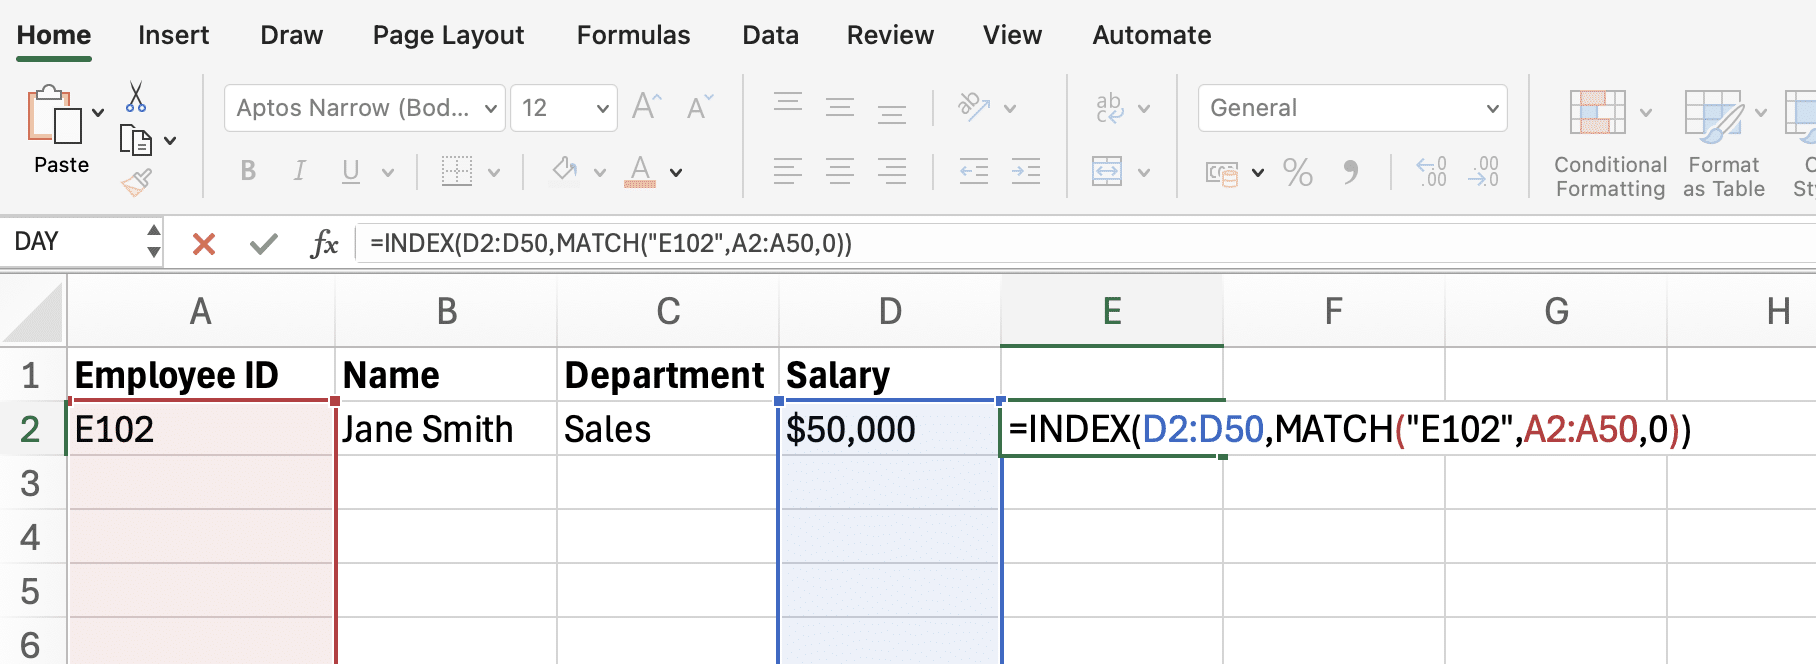
Task: Align text to bottom
Action: 892,113
